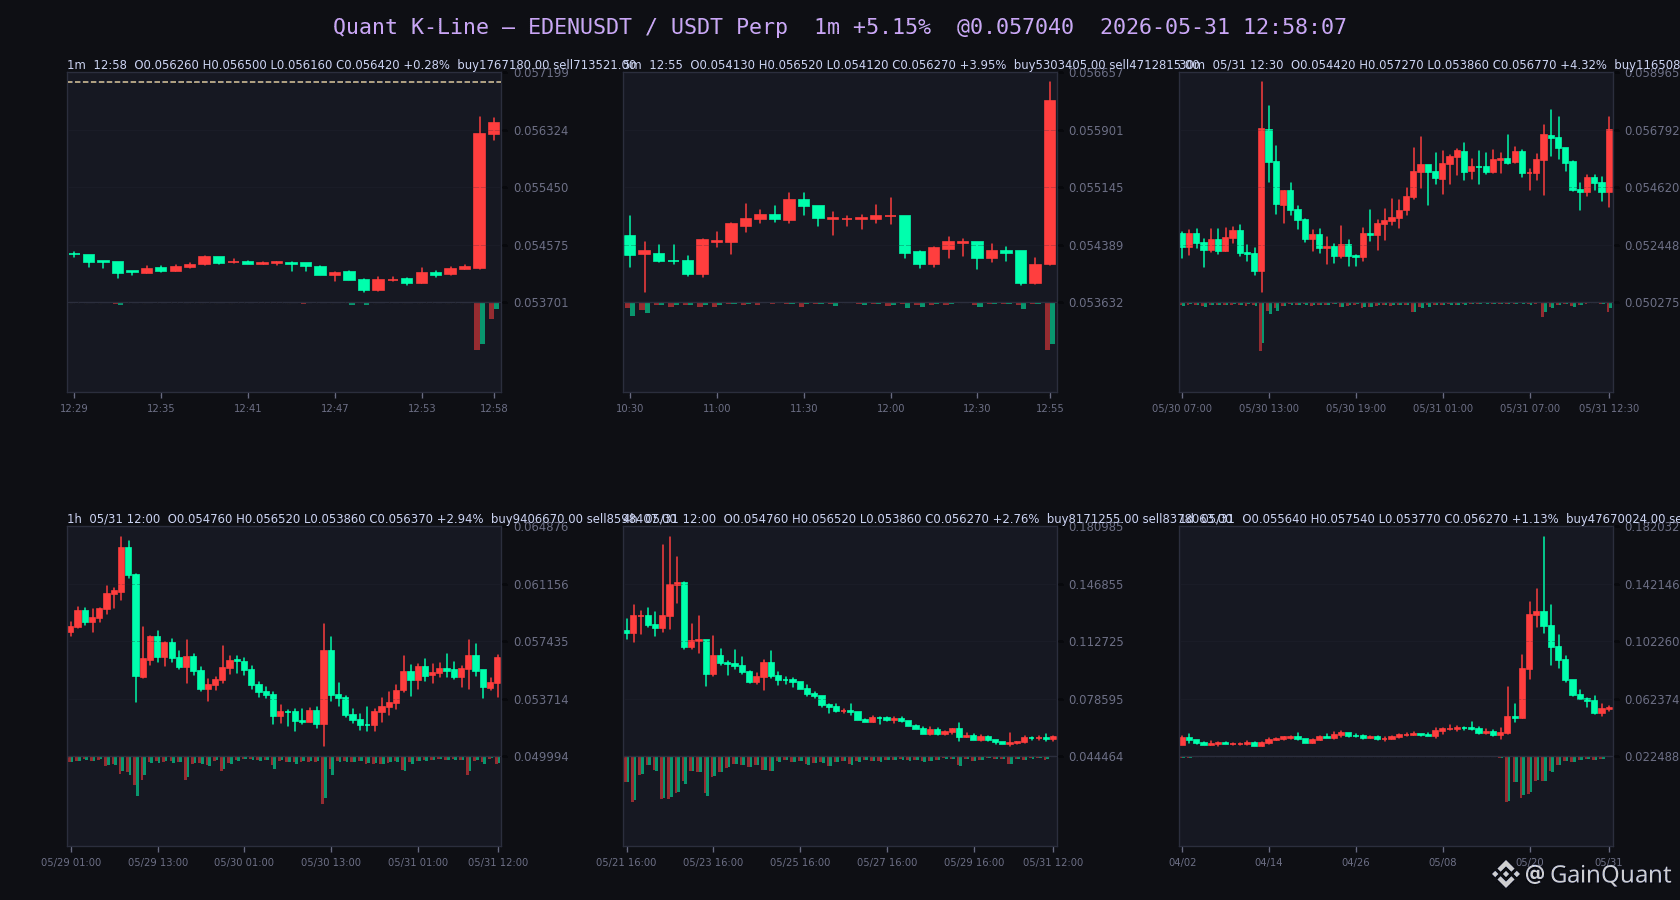Select the "05/30 19:00" time axis label

1356,408
